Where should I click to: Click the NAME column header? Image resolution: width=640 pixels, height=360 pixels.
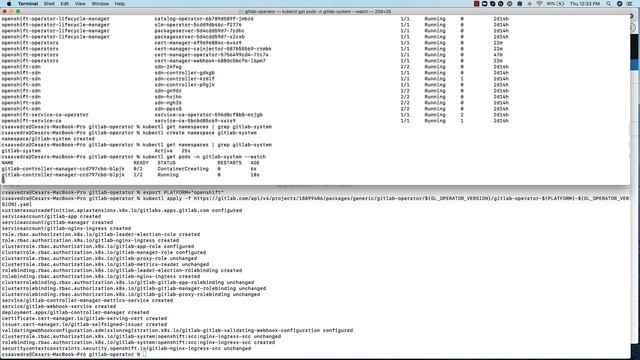coord(7,162)
